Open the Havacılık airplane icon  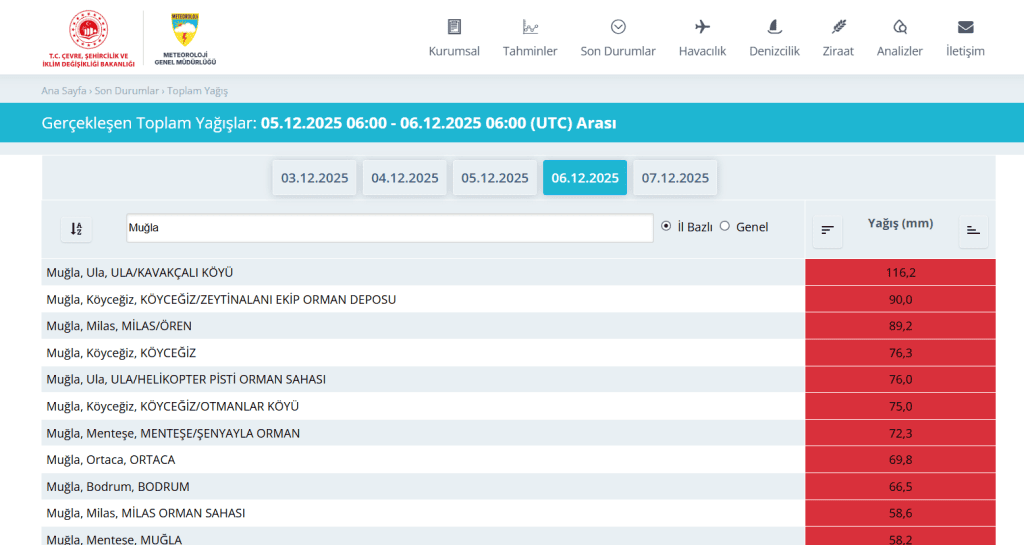[702, 27]
